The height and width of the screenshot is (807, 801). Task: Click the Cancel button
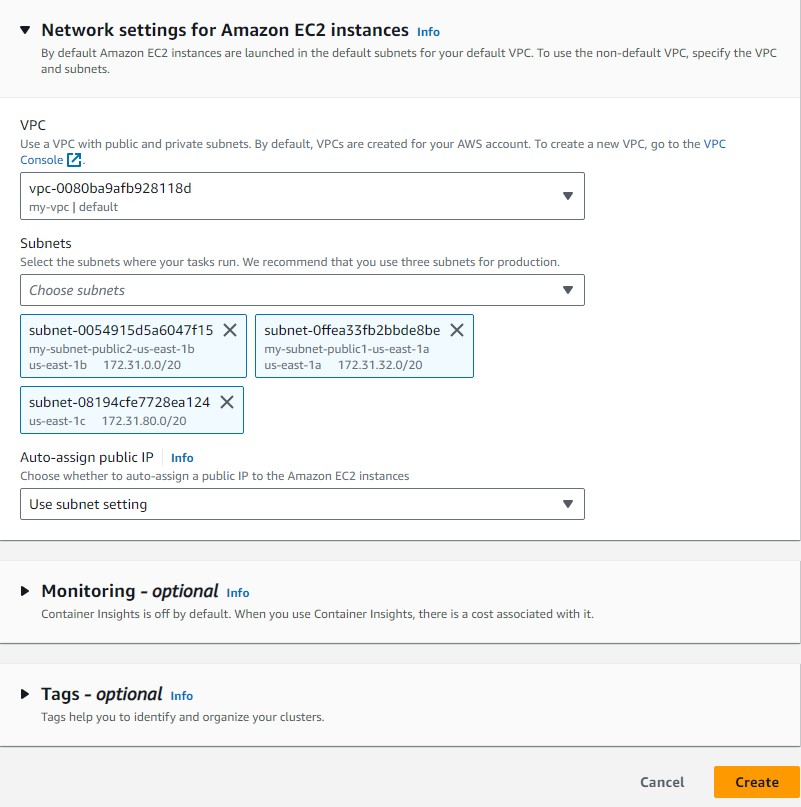click(662, 782)
